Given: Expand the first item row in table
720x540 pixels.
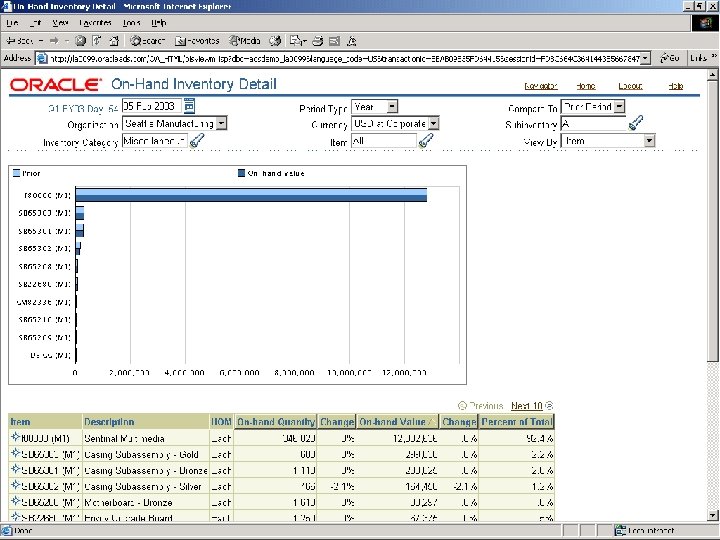Looking at the screenshot, I should tap(14, 438).
